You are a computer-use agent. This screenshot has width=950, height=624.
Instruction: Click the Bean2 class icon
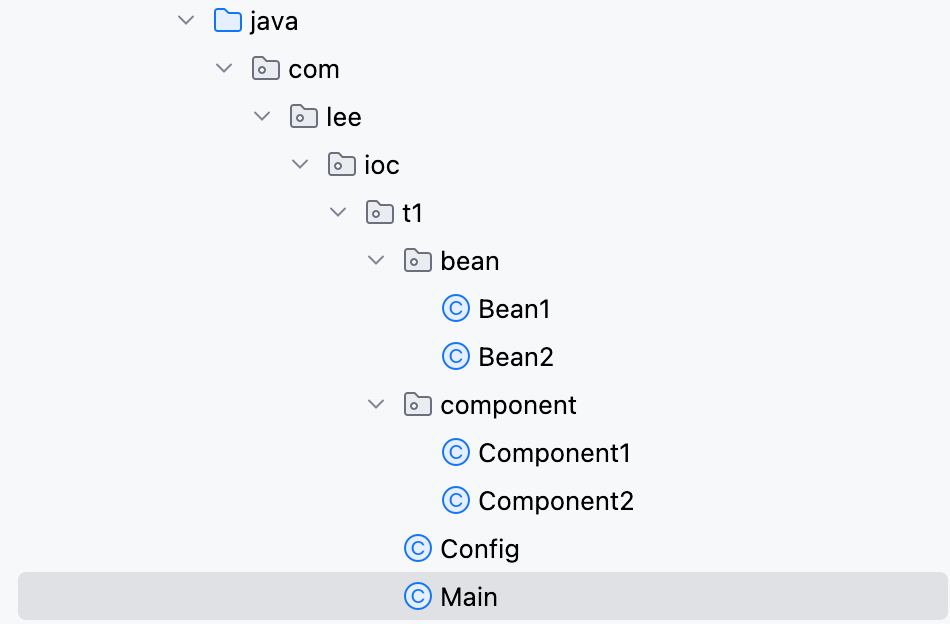pos(456,356)
